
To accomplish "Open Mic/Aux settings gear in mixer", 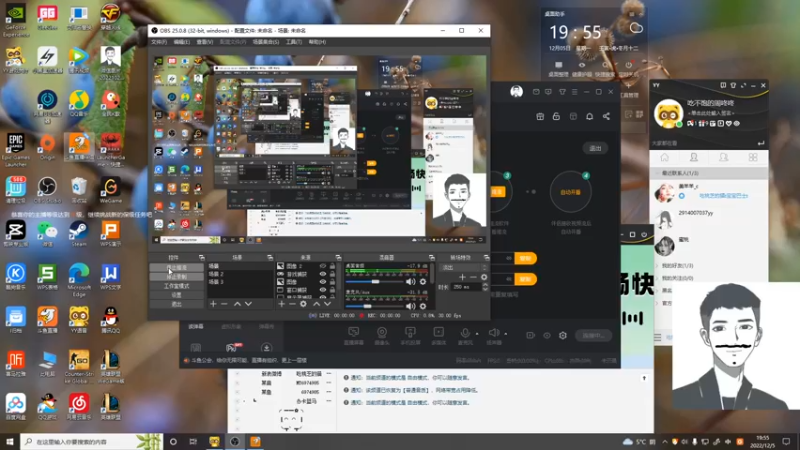I will point(423,306).
